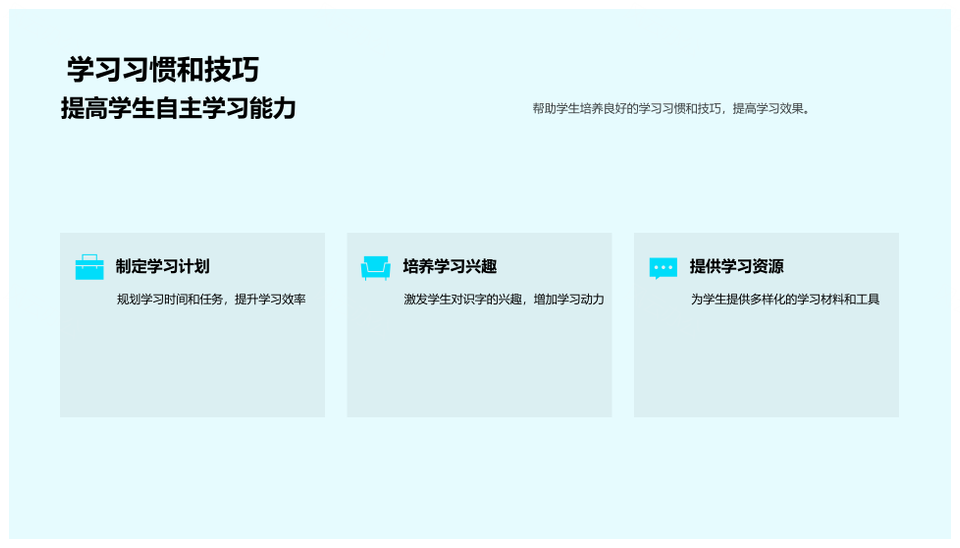Viewport: 960px width, 548px height.
Task: Click the gap between first and second cards
Action: click(x=336, y=325)
